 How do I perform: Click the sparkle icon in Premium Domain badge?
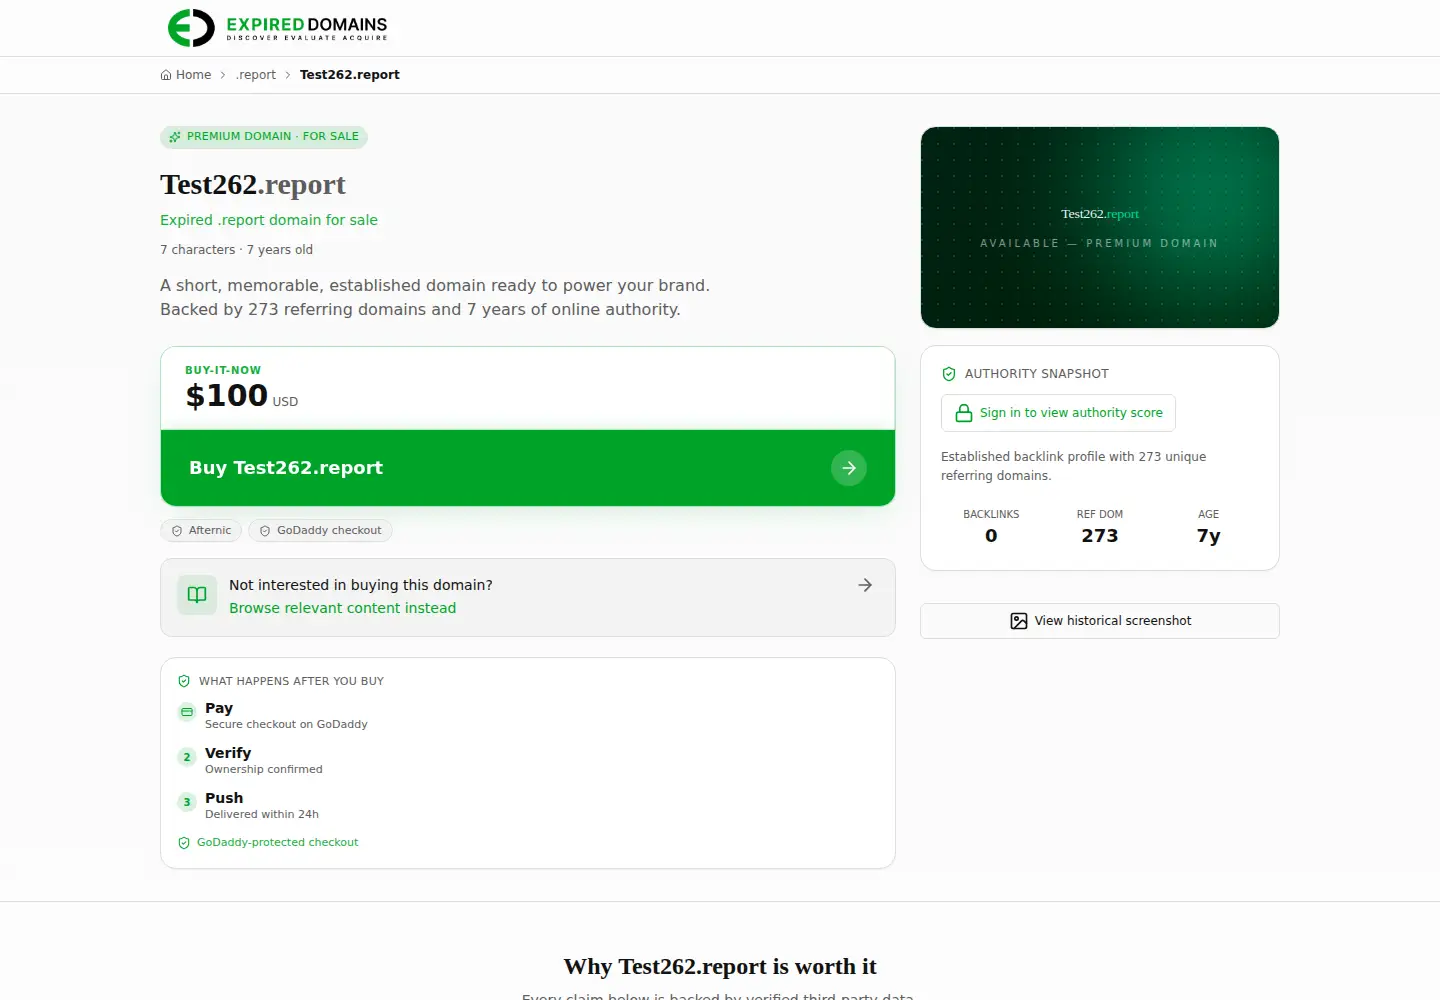[x=175, y=137]
